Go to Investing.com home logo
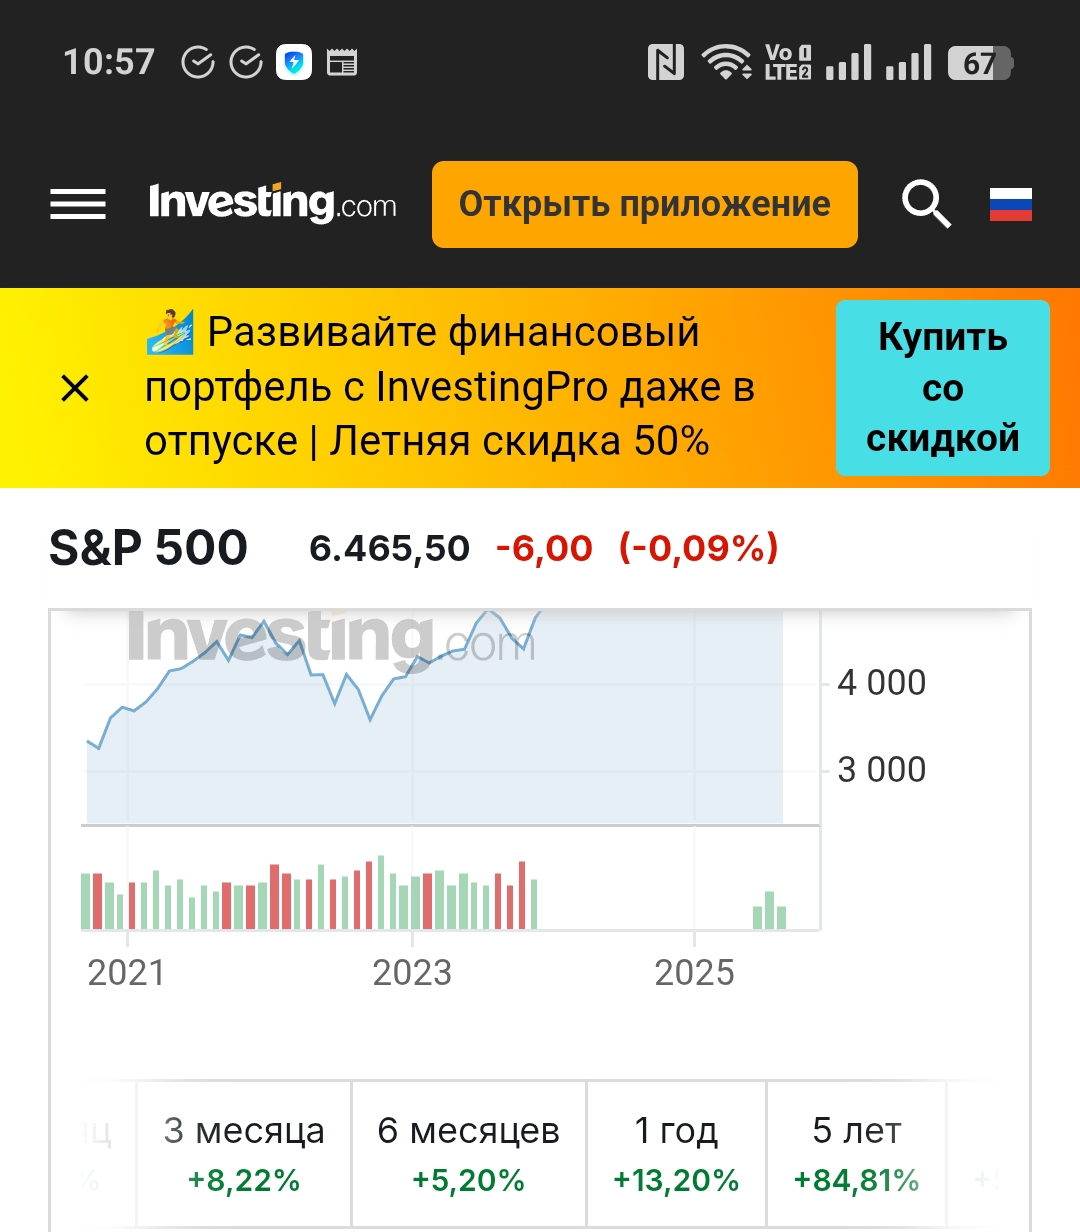This screenshot has height=1232, width=1080. coord(272,204)
